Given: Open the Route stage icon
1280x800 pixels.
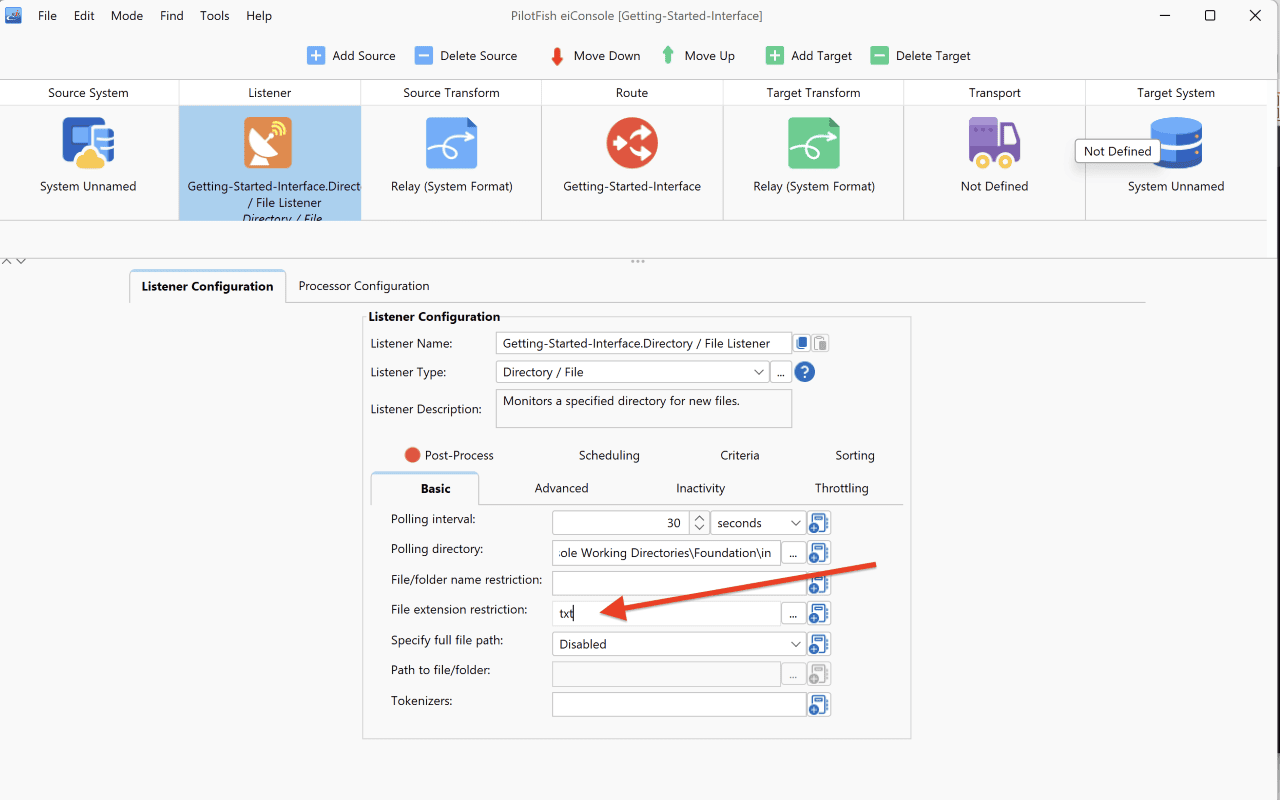Looking at the screenshot, I should (632, 143).
